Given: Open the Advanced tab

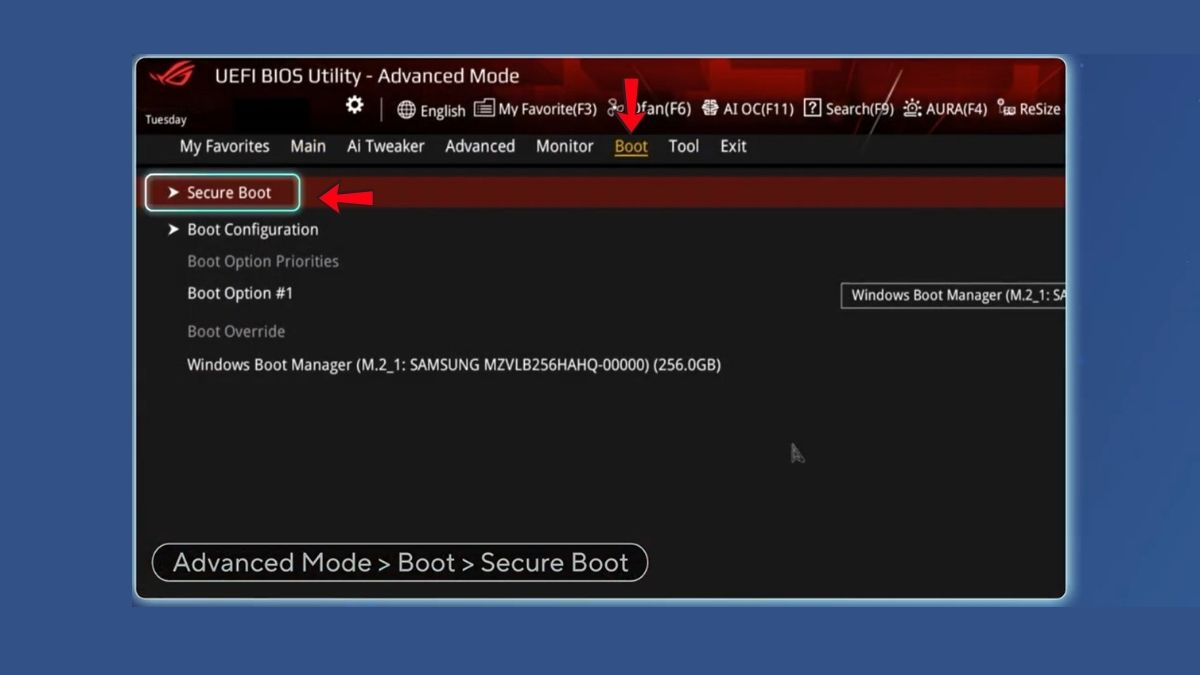Looking at the screenshot, I should pyautogui.click(x=480, y=146).
